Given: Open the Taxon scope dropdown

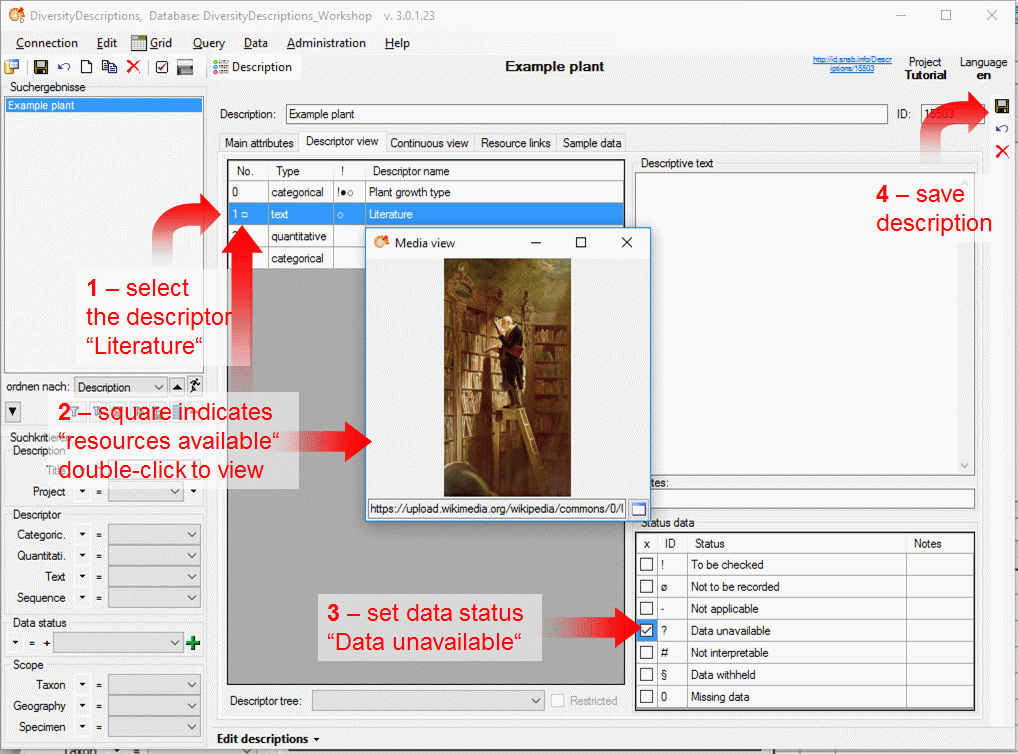Looking at the screenshot, I should 154,685.
